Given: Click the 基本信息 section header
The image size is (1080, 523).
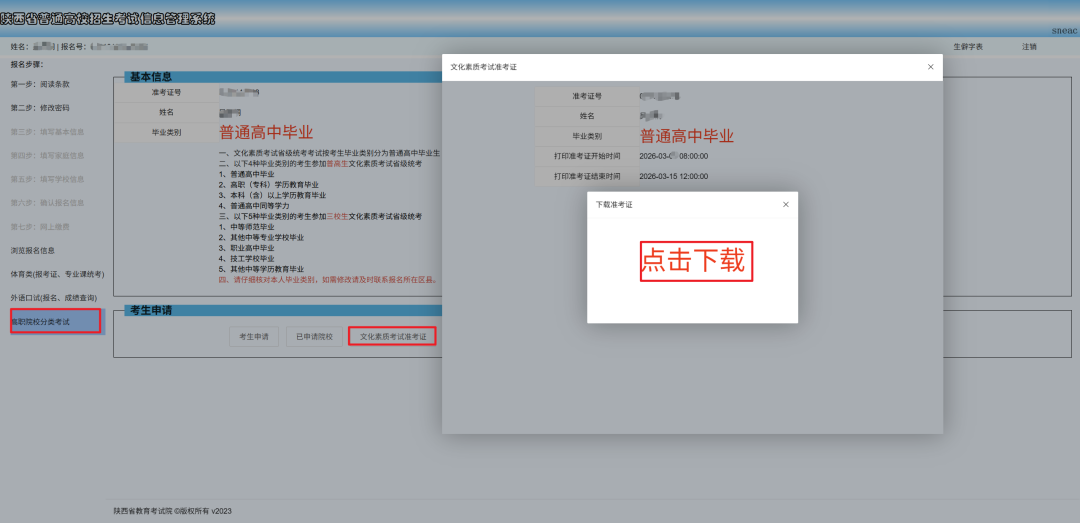Looking at the screenshot, I should coord(151,76).
